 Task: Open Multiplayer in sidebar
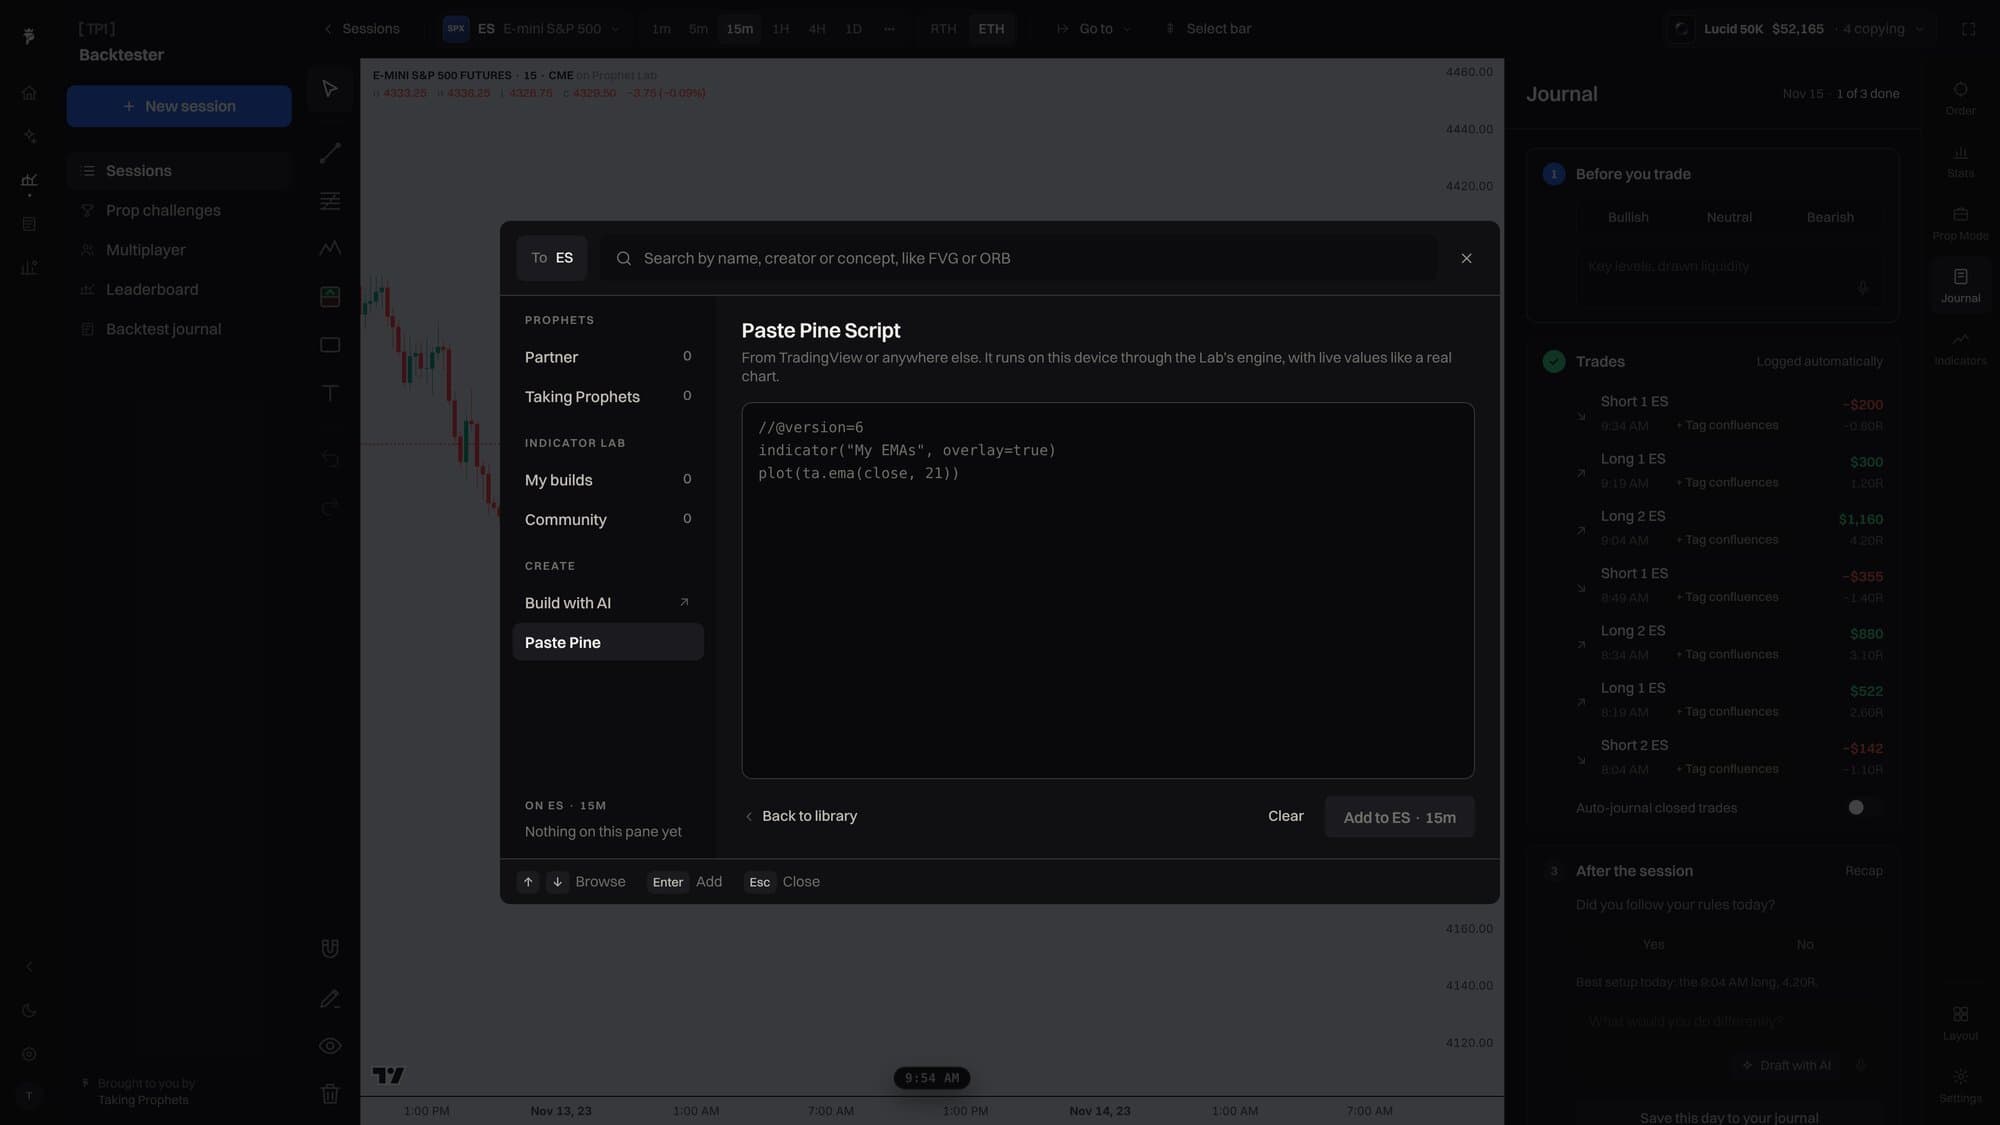click(179, 250)
